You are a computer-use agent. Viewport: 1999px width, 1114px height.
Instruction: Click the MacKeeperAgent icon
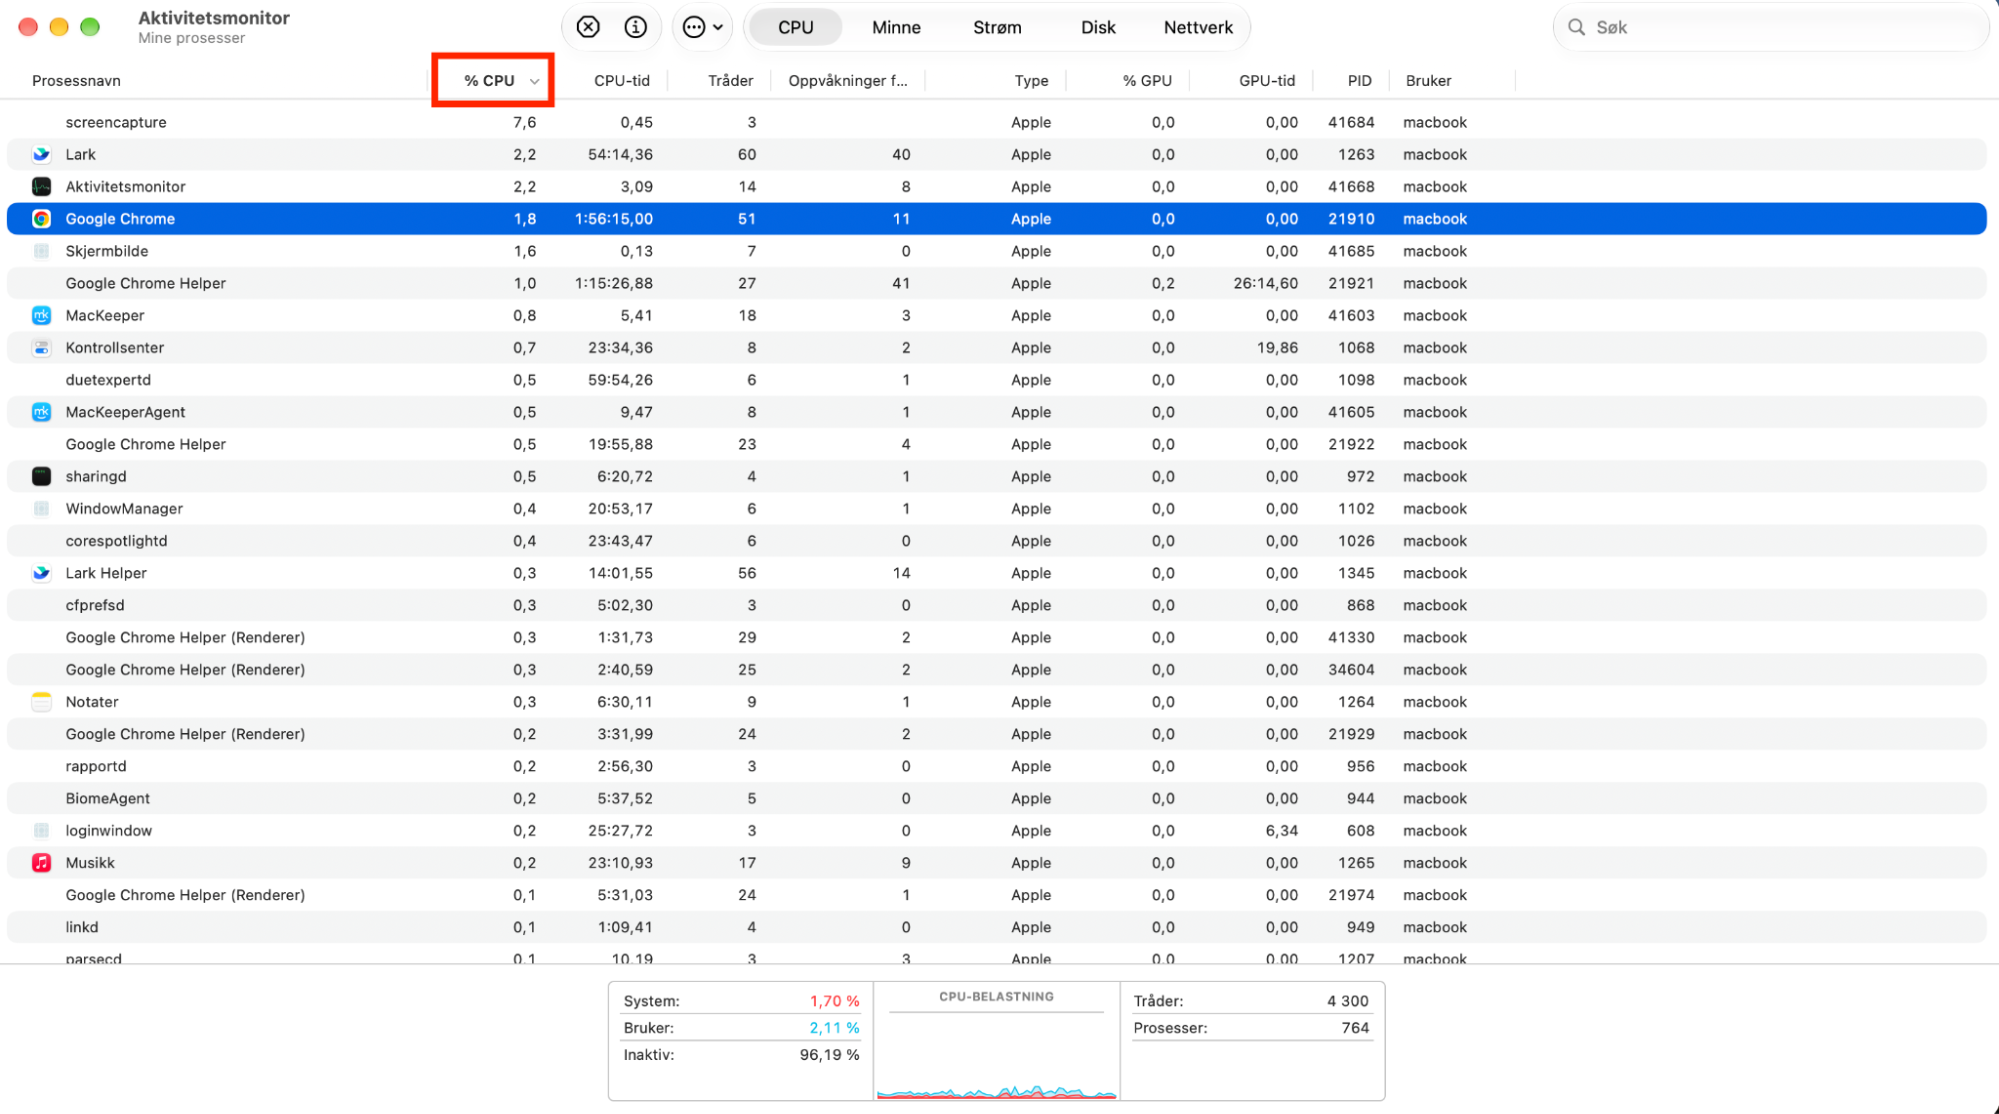click(41, 412)
